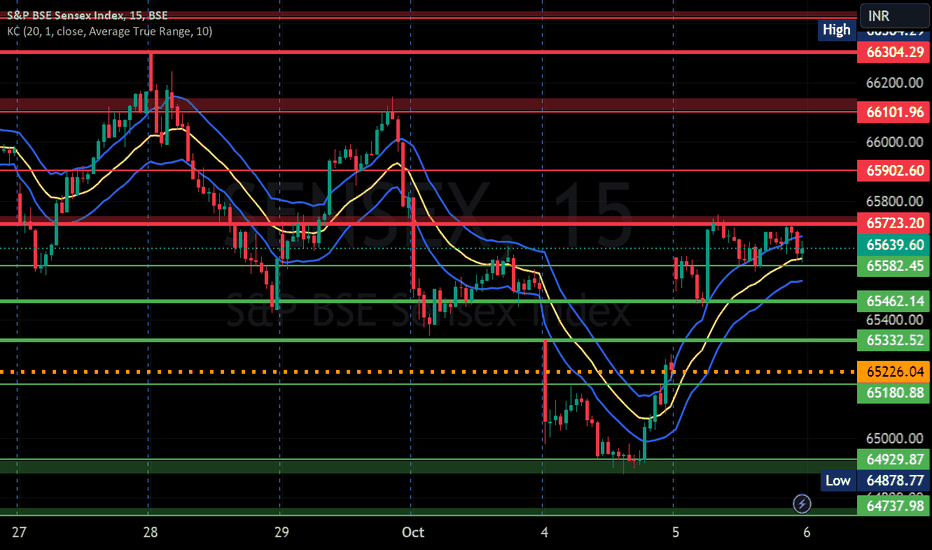Click the Oct marker on time axis
The width and height of the screenshot is (932, 550).
tap(413, 532)
